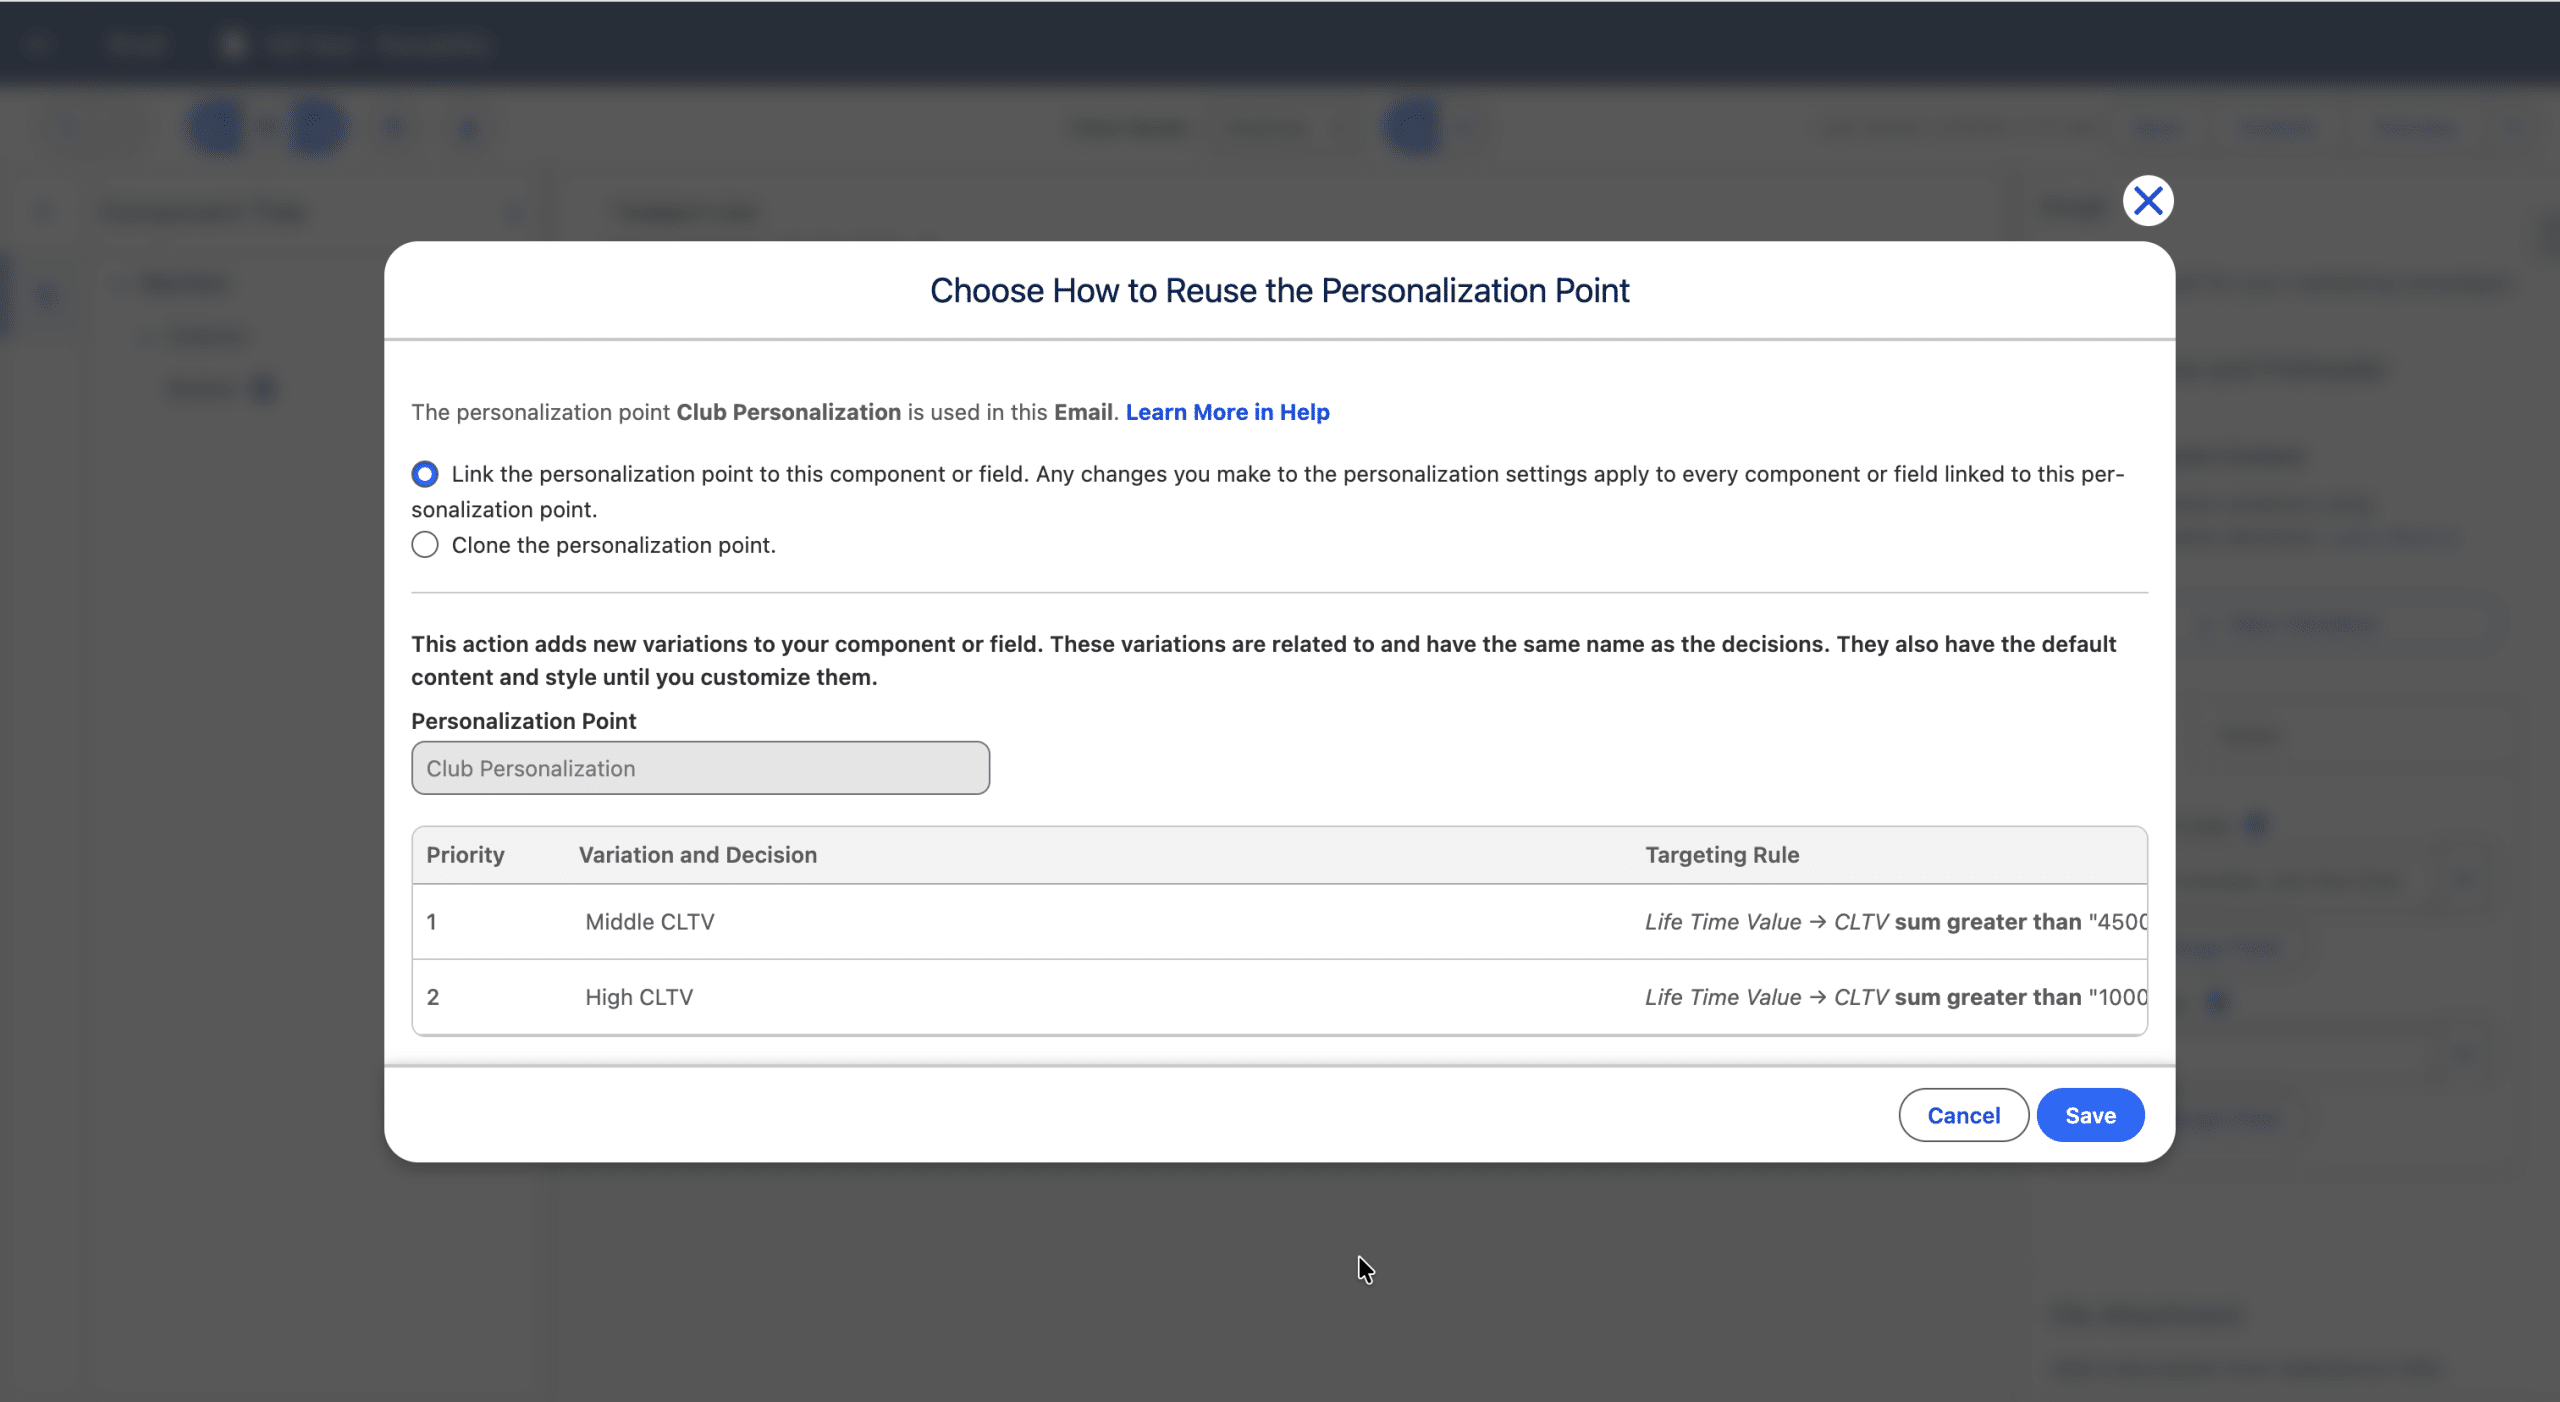Click the Middle CLTV targeting rule text
This screenshot has width=2560, height=1402.
point(1894,922)
